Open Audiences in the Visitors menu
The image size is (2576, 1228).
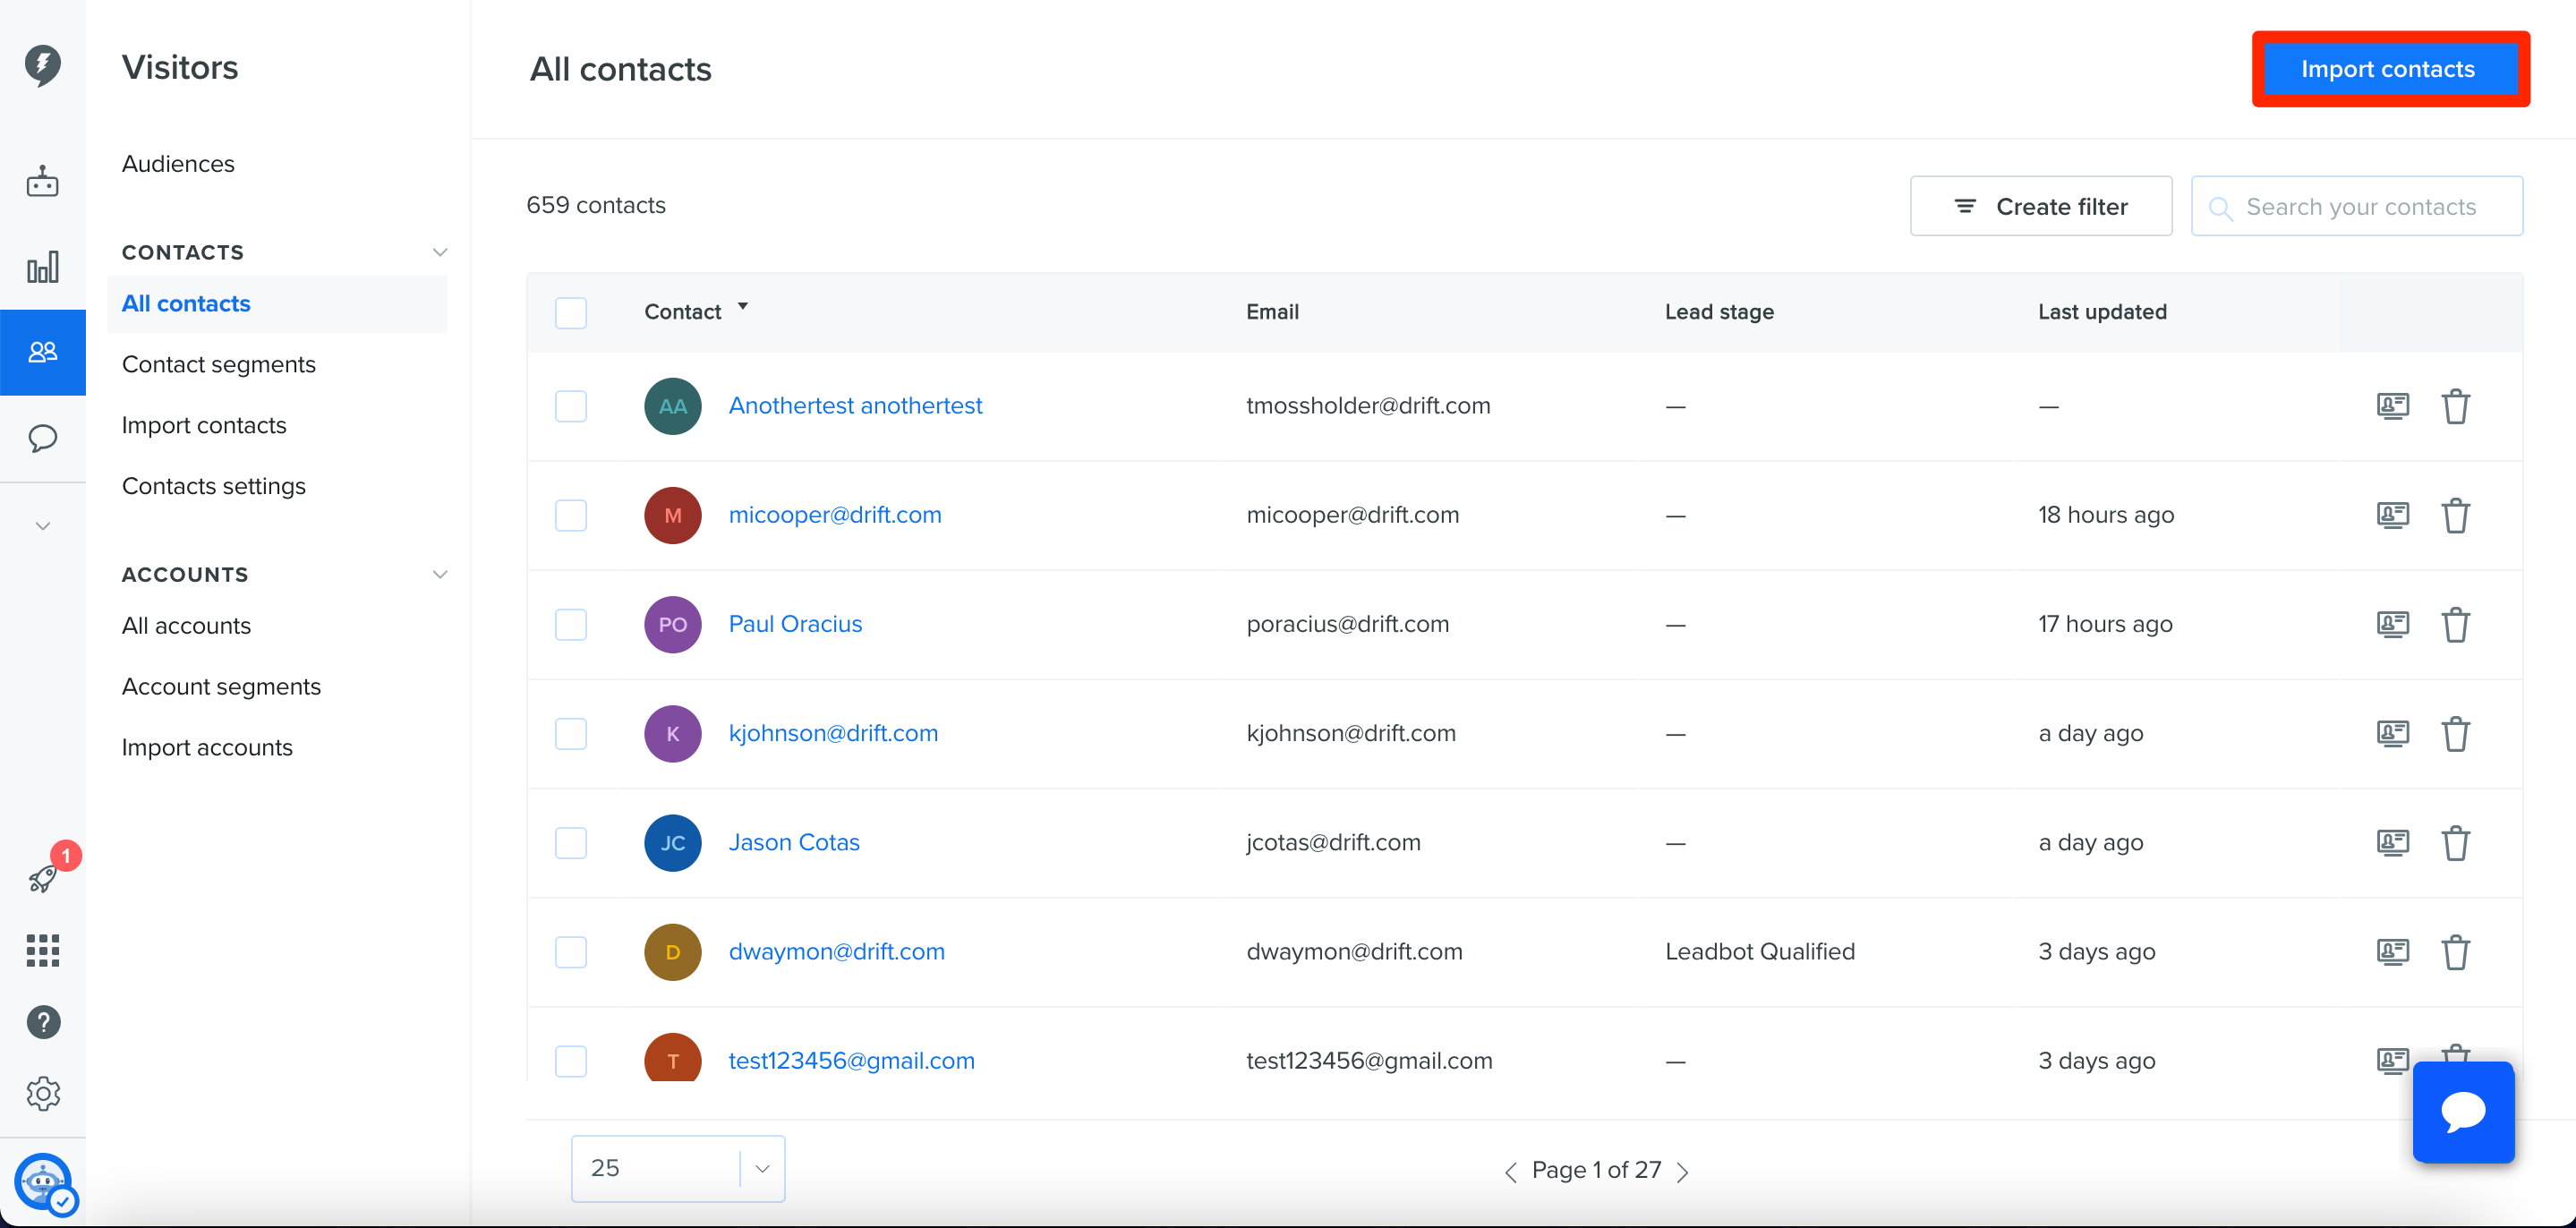click(x=178, y=164)
